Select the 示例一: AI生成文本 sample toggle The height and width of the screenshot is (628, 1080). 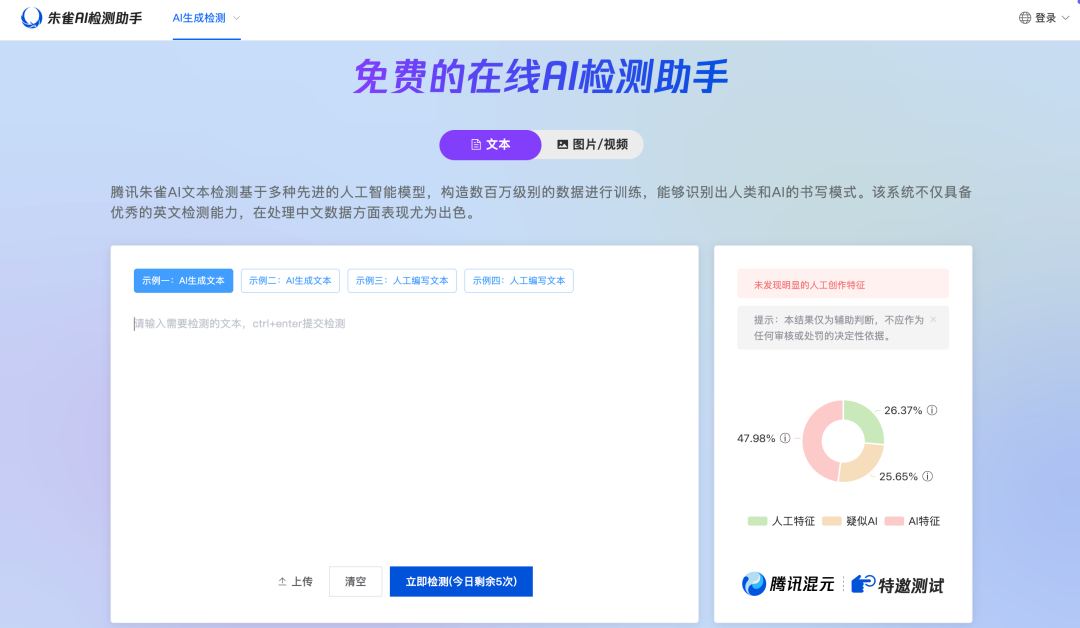tap(183, 280)
